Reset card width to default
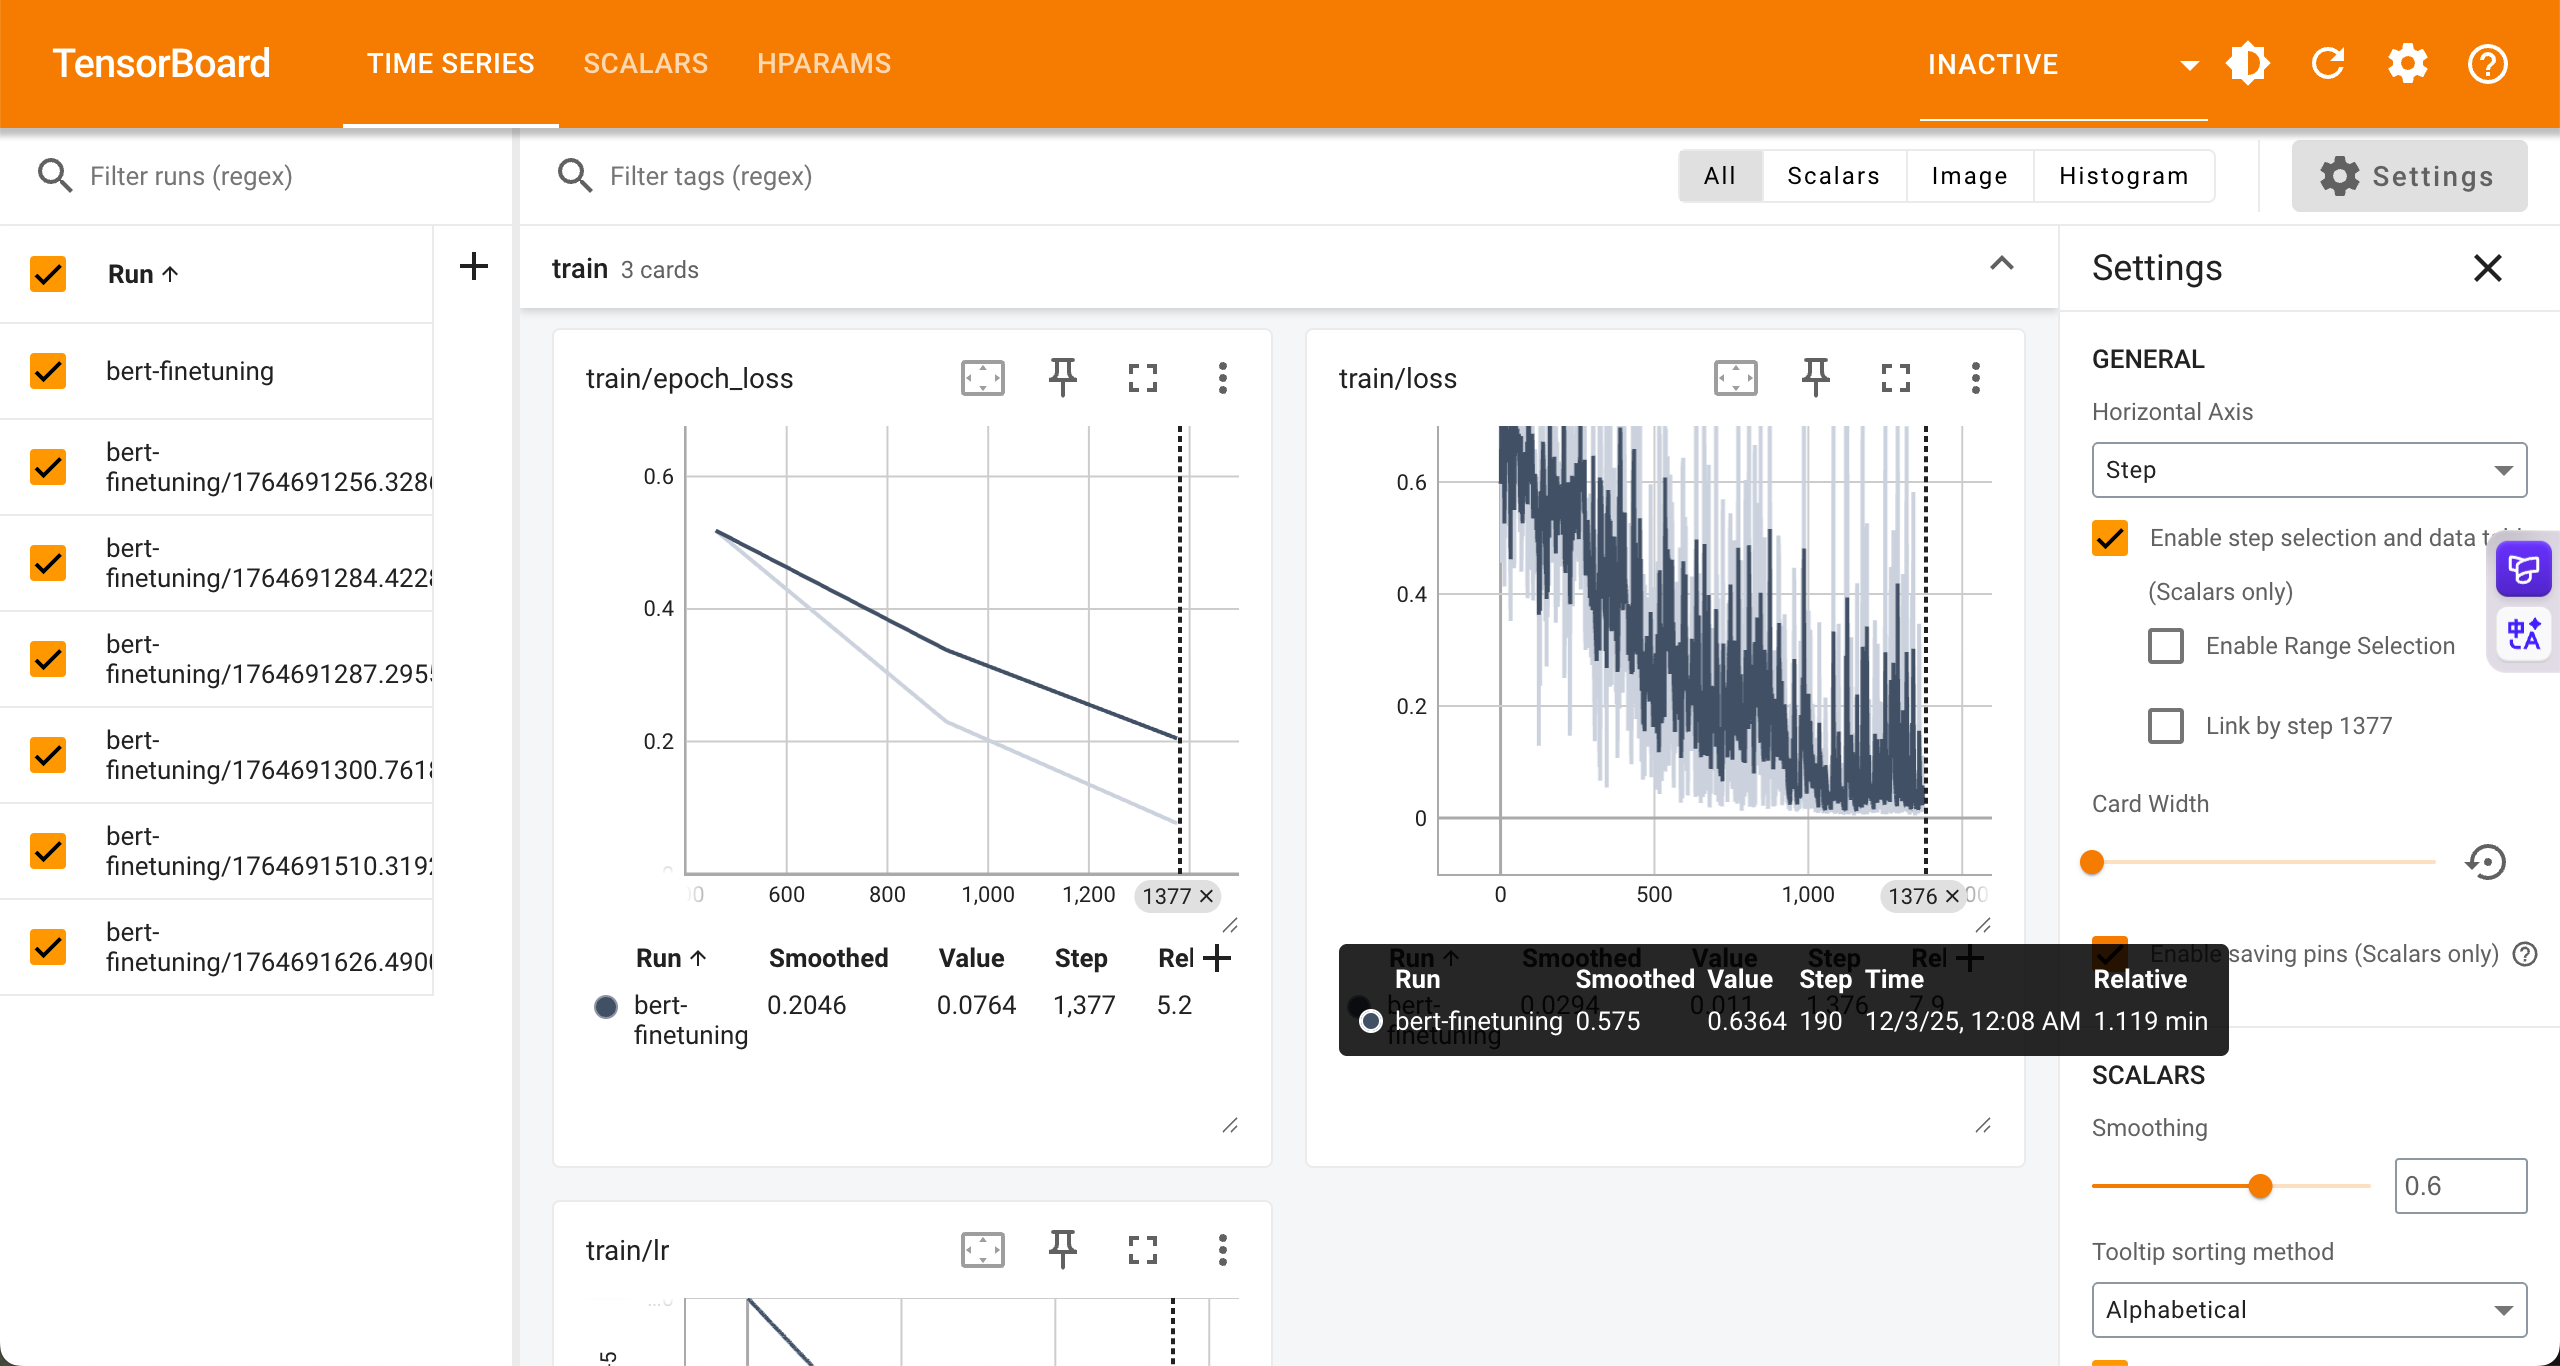The image size is (2560, 1366). click(x=2486, y=862)
